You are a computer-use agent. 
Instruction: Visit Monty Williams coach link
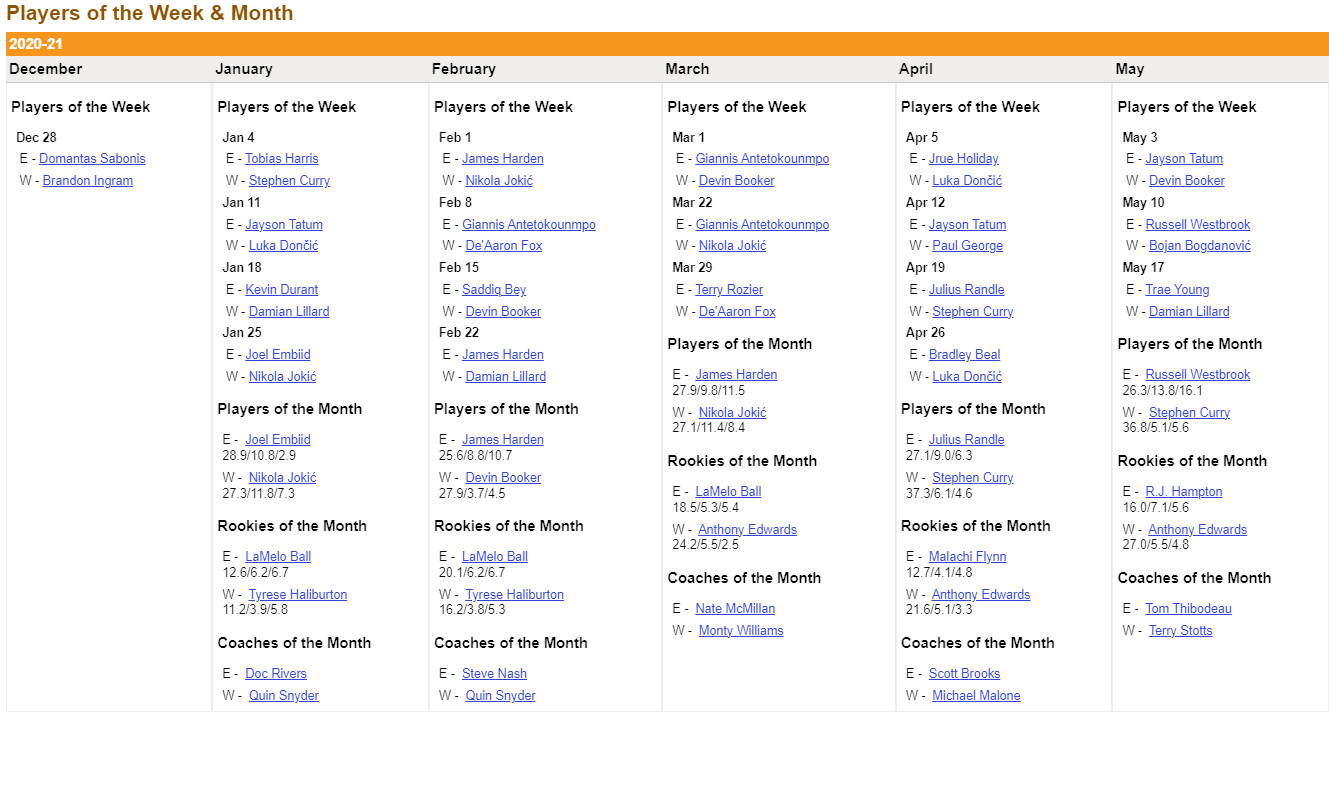pos(741,631)
